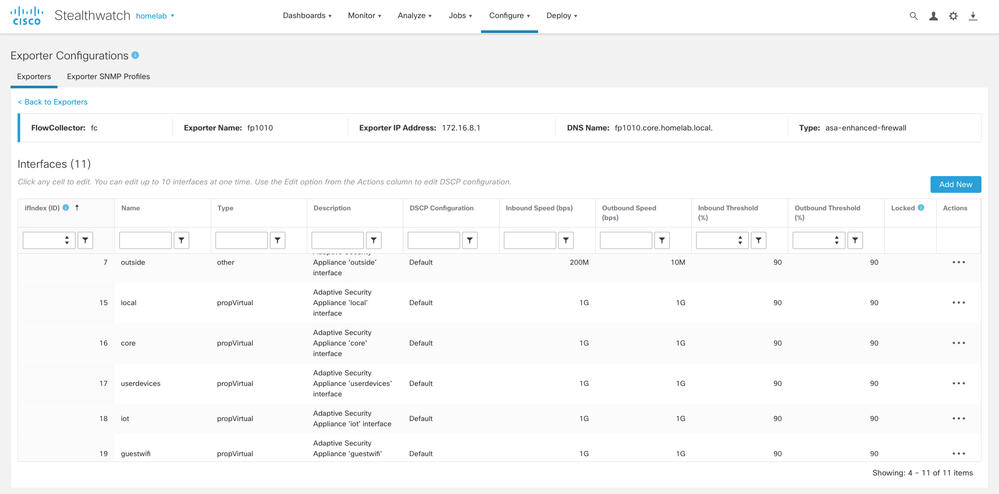
Task: Open actions menu for guestwifi interface
Action: [958, 453]
